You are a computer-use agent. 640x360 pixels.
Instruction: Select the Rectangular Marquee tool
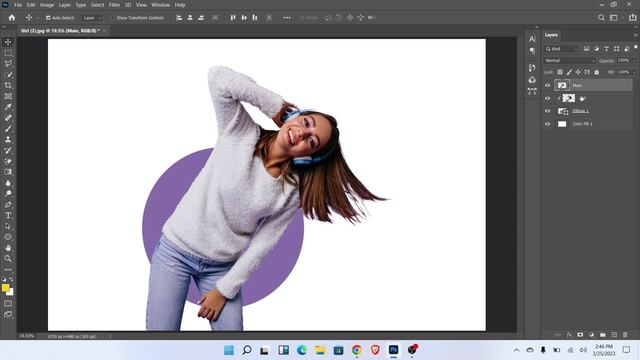[x=8, y=53]
